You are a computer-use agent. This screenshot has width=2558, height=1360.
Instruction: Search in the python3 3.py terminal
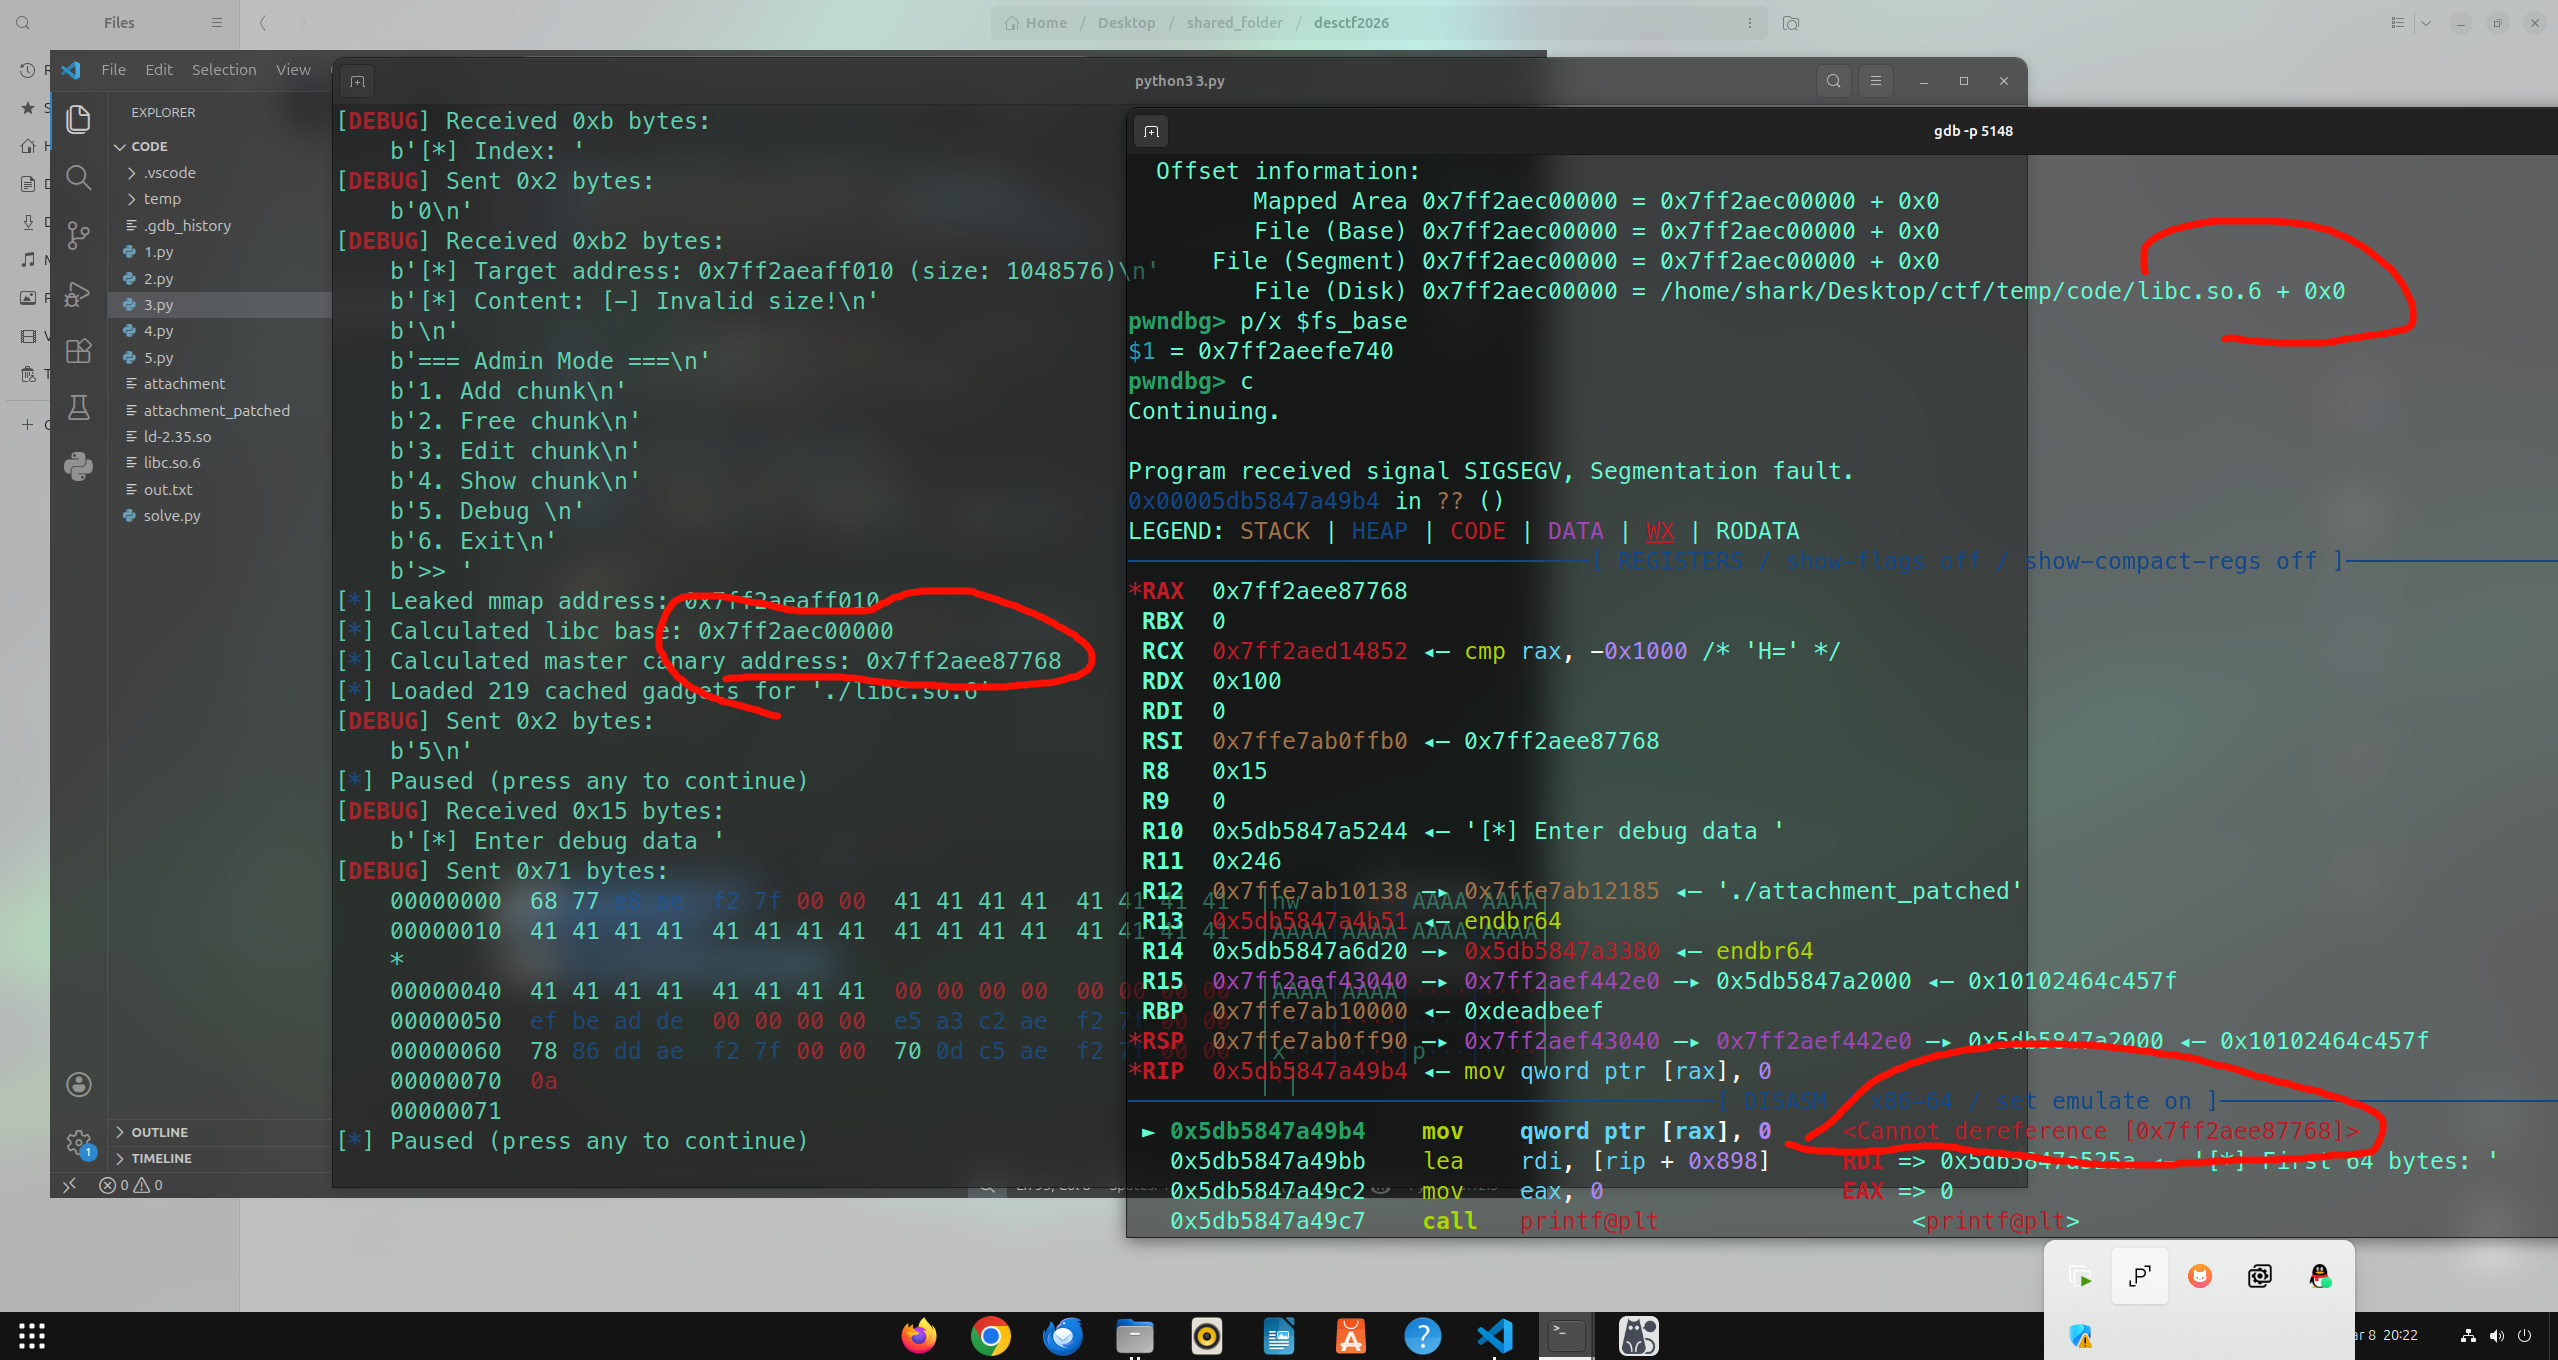click(1833, 81)
